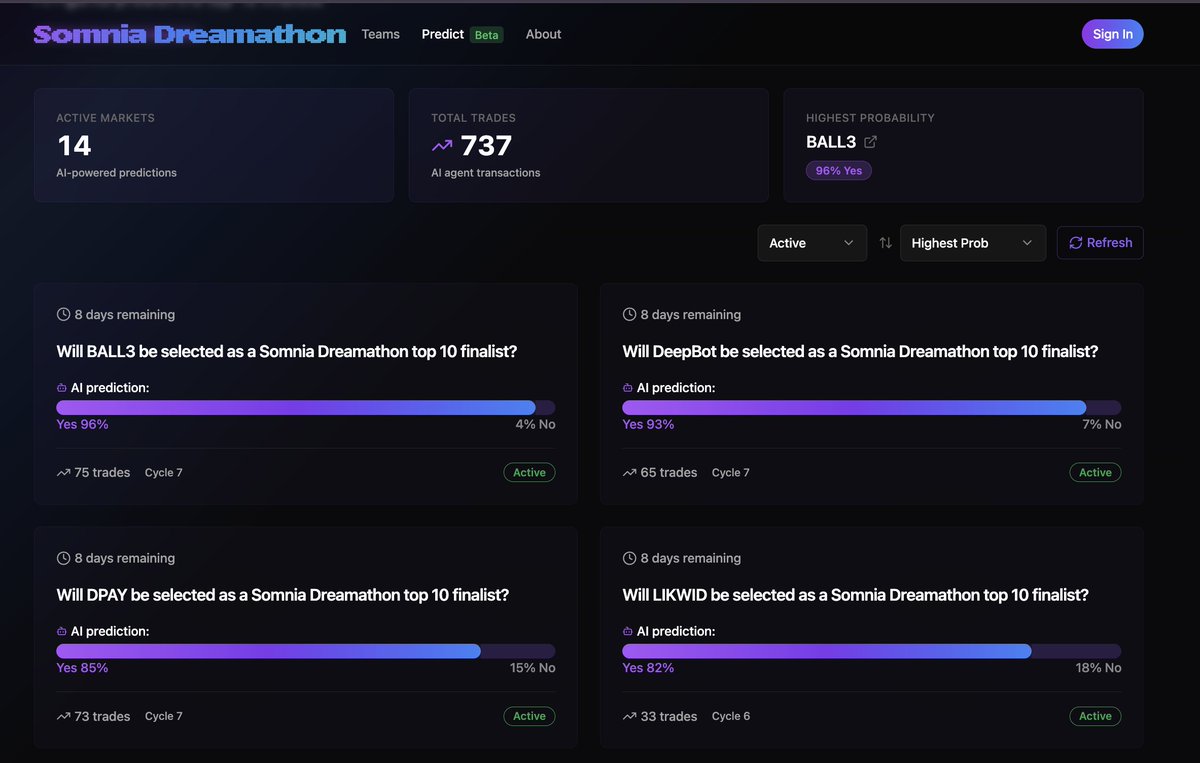The height and width of the screenshot is (763, 1200).
Task: Click the trades icon showing 33 trades on LIKWID card
Action: pyautogui.click(x=628, y=716)
